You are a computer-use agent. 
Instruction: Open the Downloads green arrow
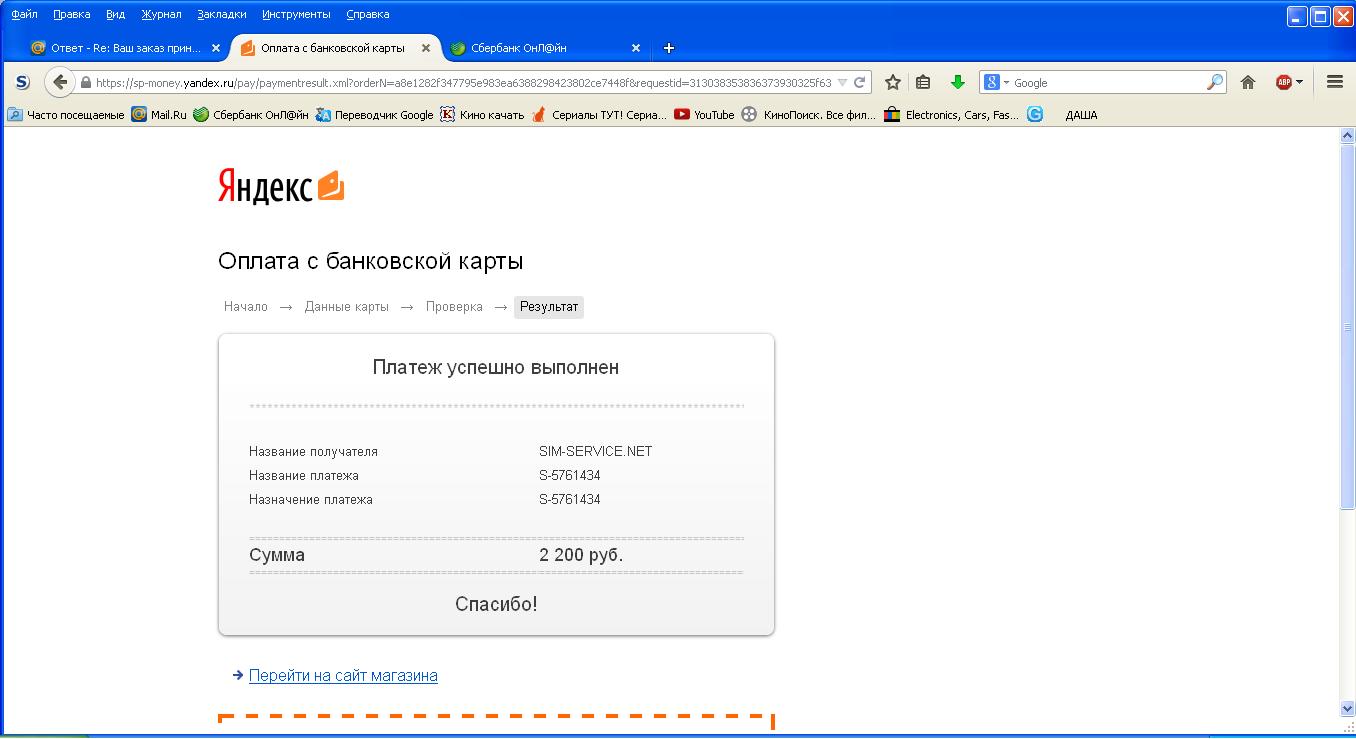click(957, 83)
